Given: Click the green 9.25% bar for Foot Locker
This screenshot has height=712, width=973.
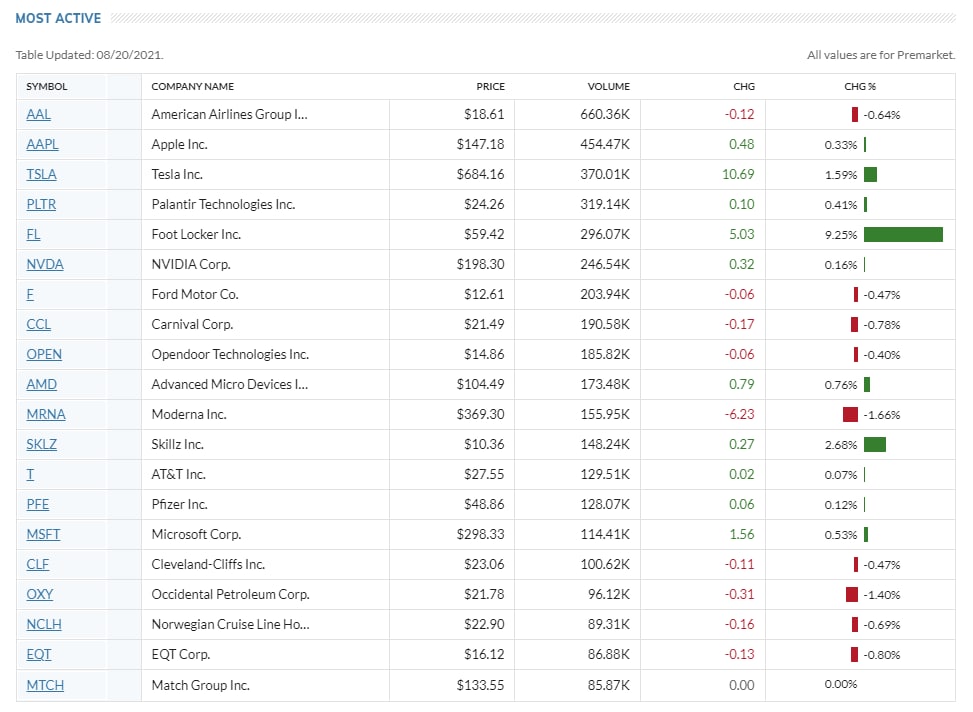Looking at the screenshot, I should [903, 234].
